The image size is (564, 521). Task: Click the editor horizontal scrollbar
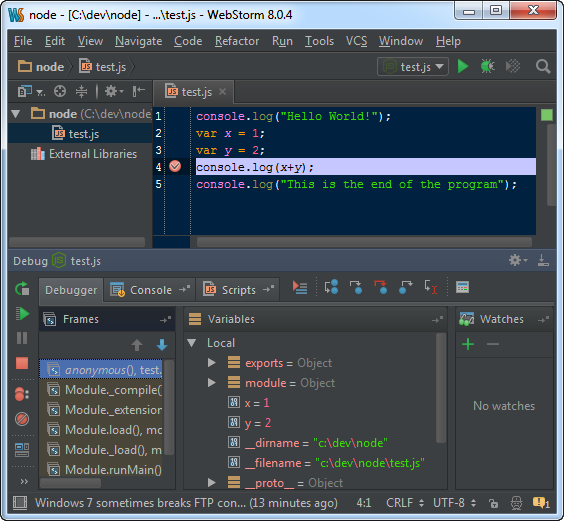[x=364, y=242]
